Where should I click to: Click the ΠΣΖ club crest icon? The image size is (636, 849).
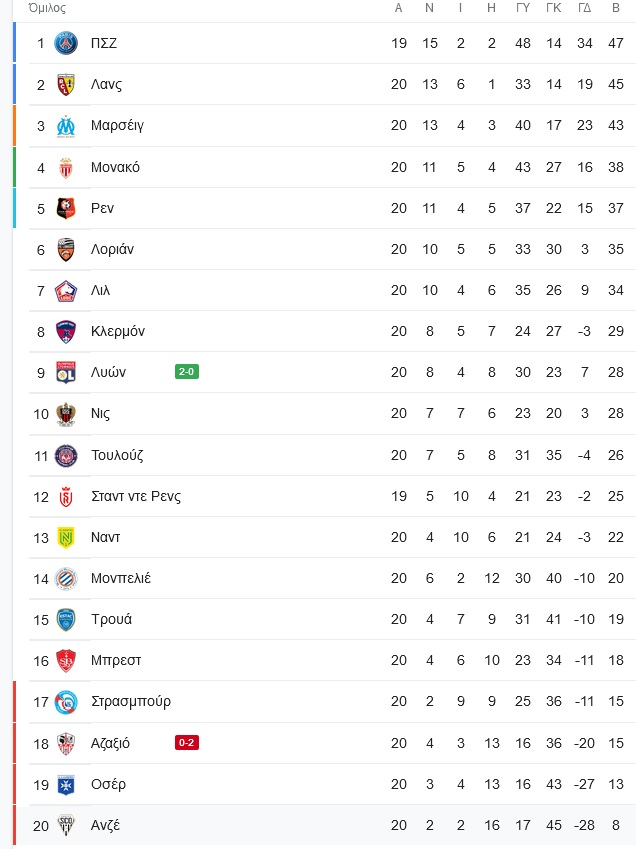(x=66, y=43)
